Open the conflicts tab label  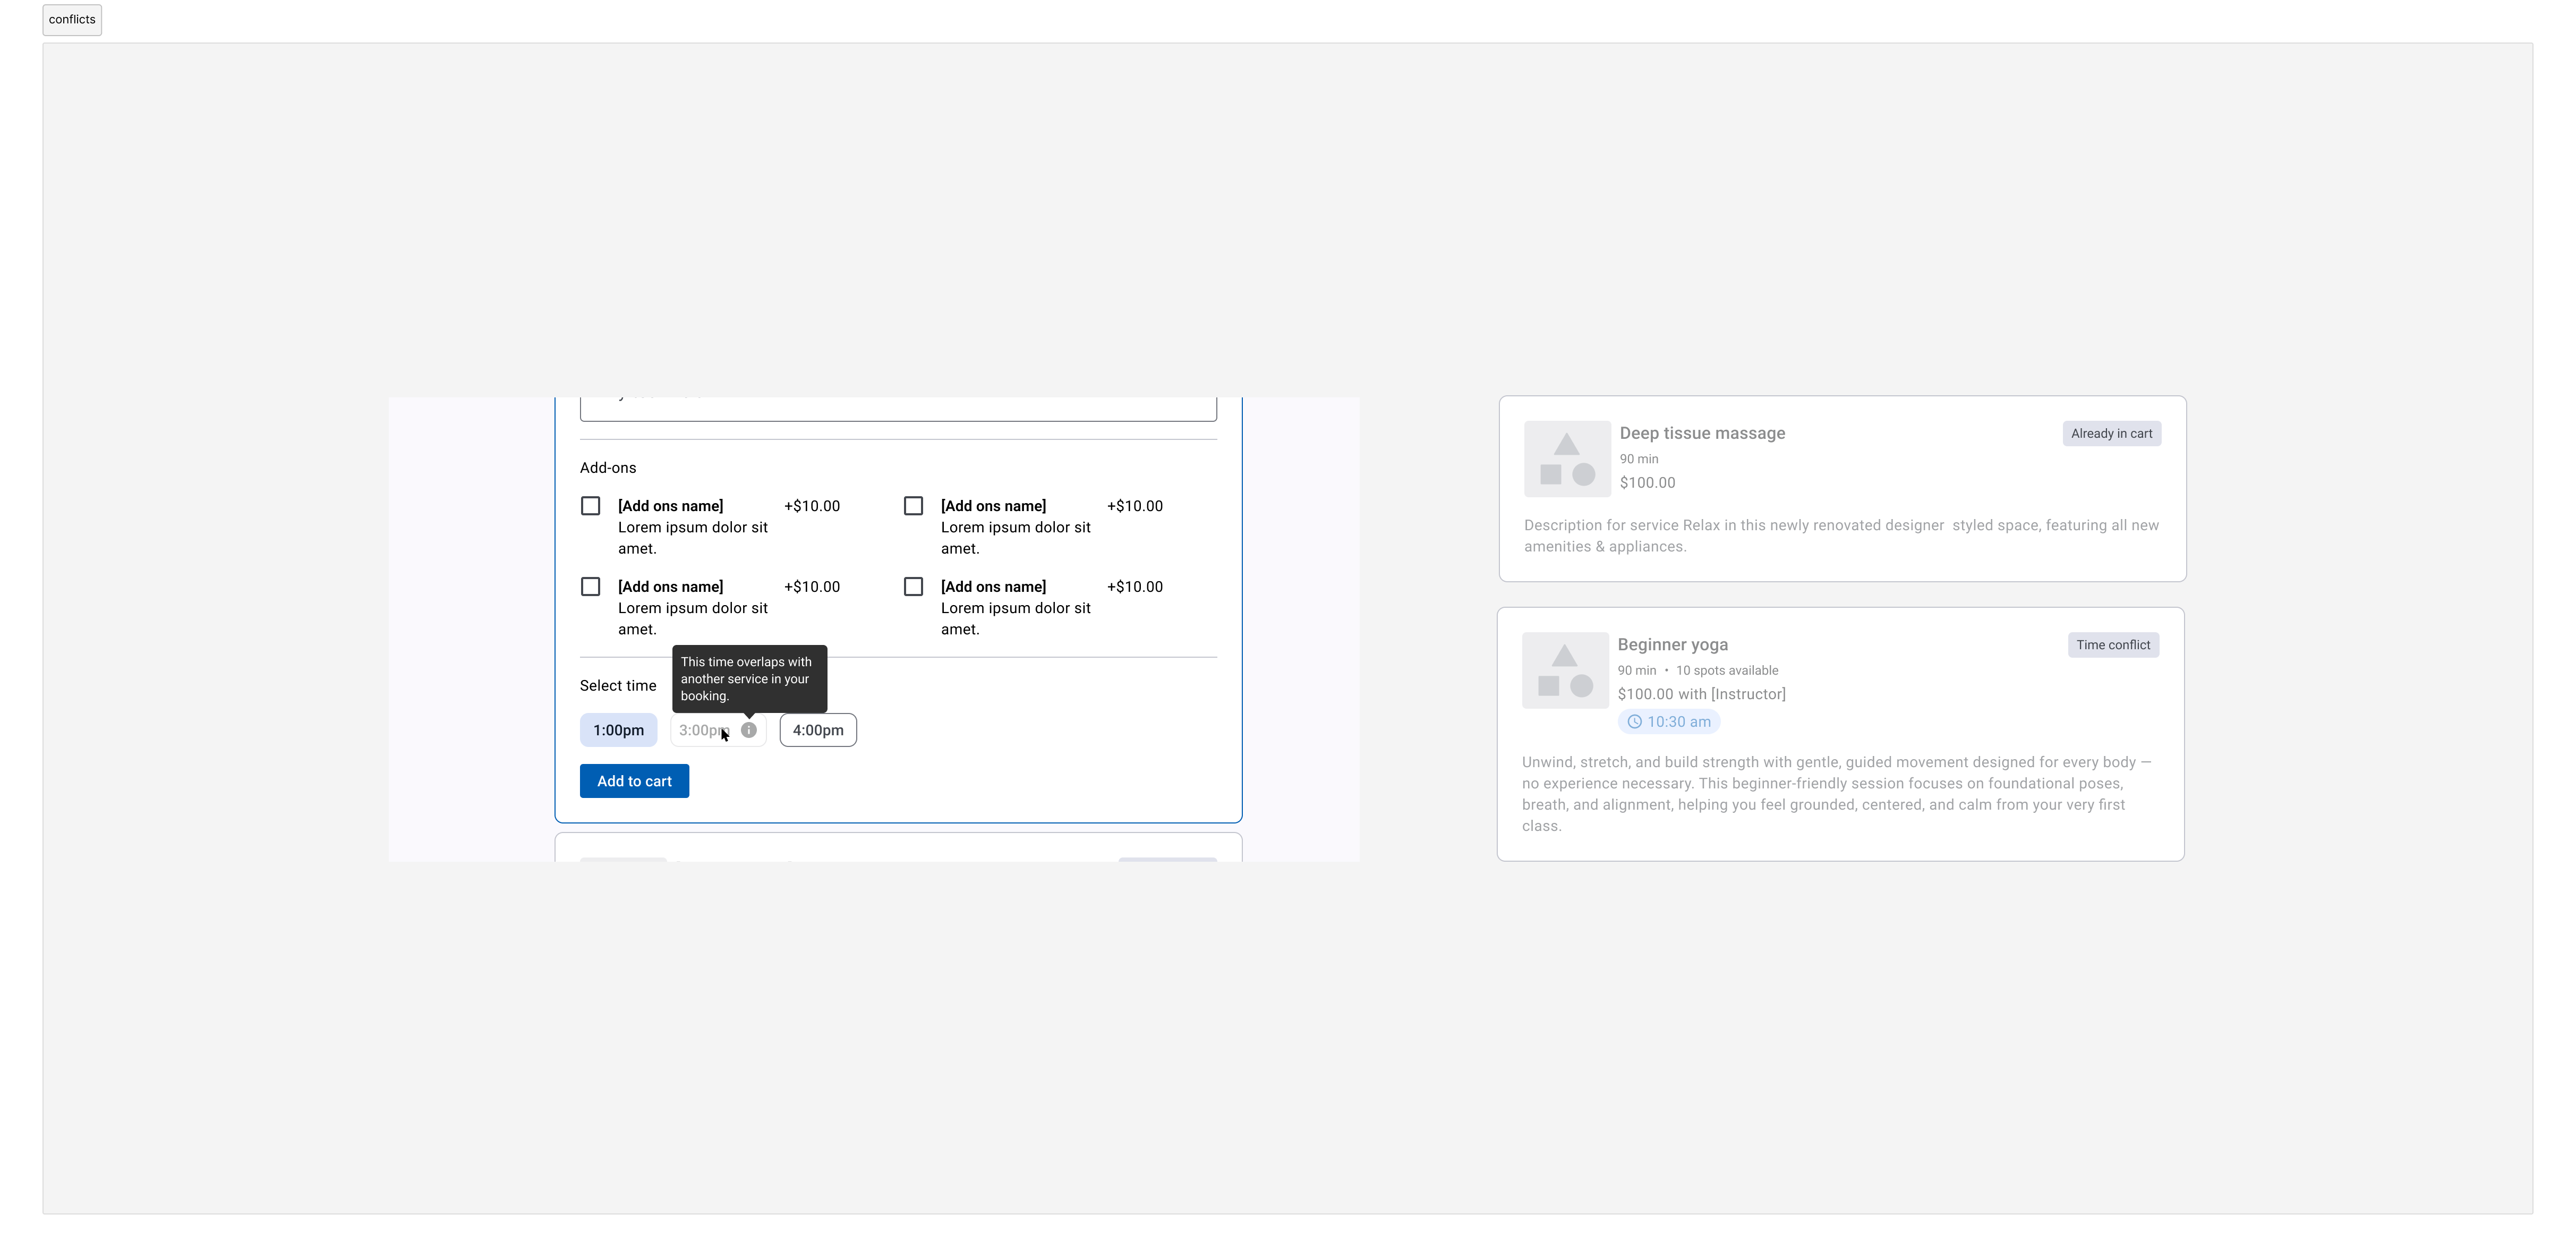coord(72,20)
